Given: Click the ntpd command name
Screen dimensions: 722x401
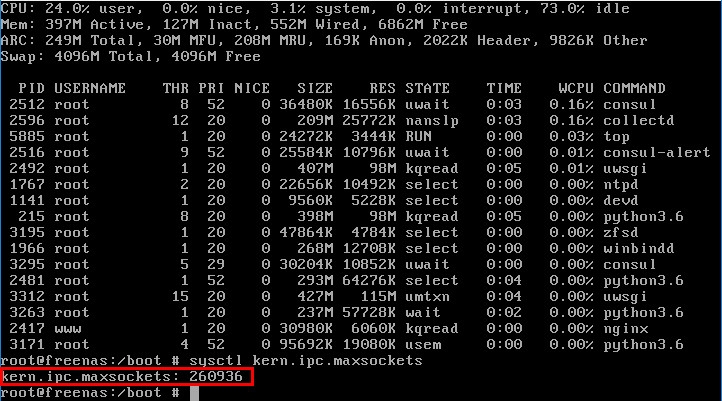Looking at the screenshot, I should point(621,184).
